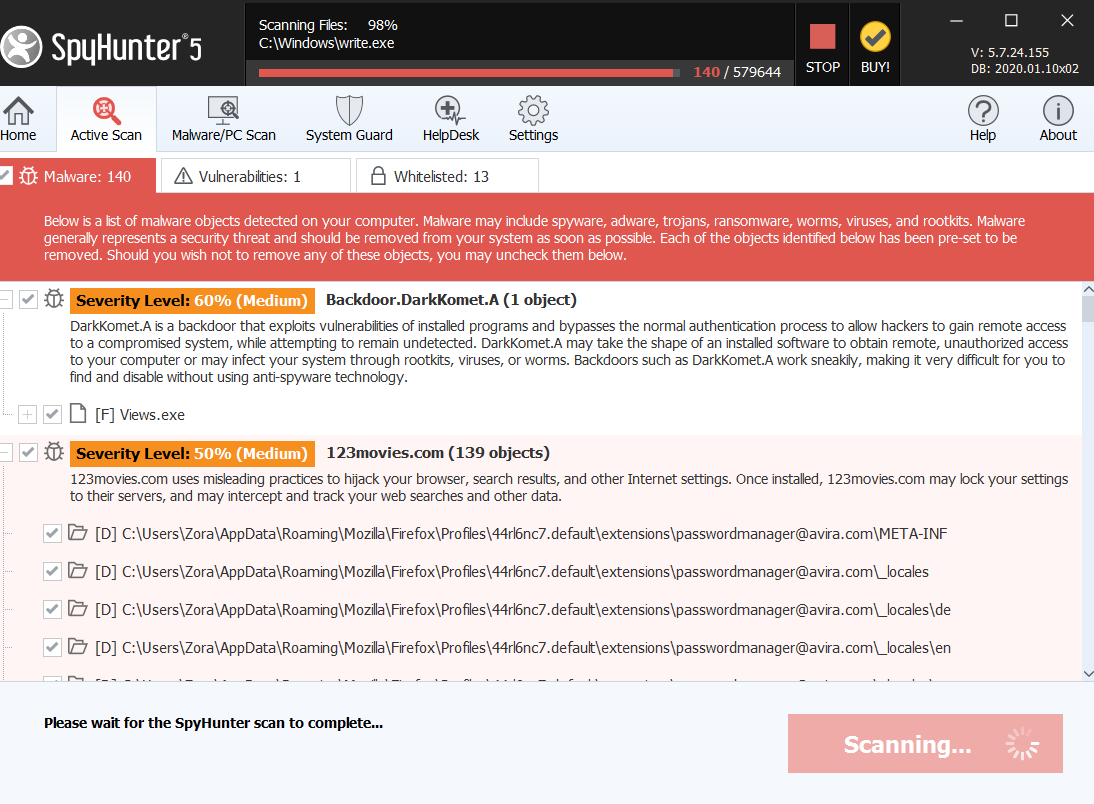Open System Guard
The width and height of the screenshot is (1094, 804).
(x=349, y=119)
